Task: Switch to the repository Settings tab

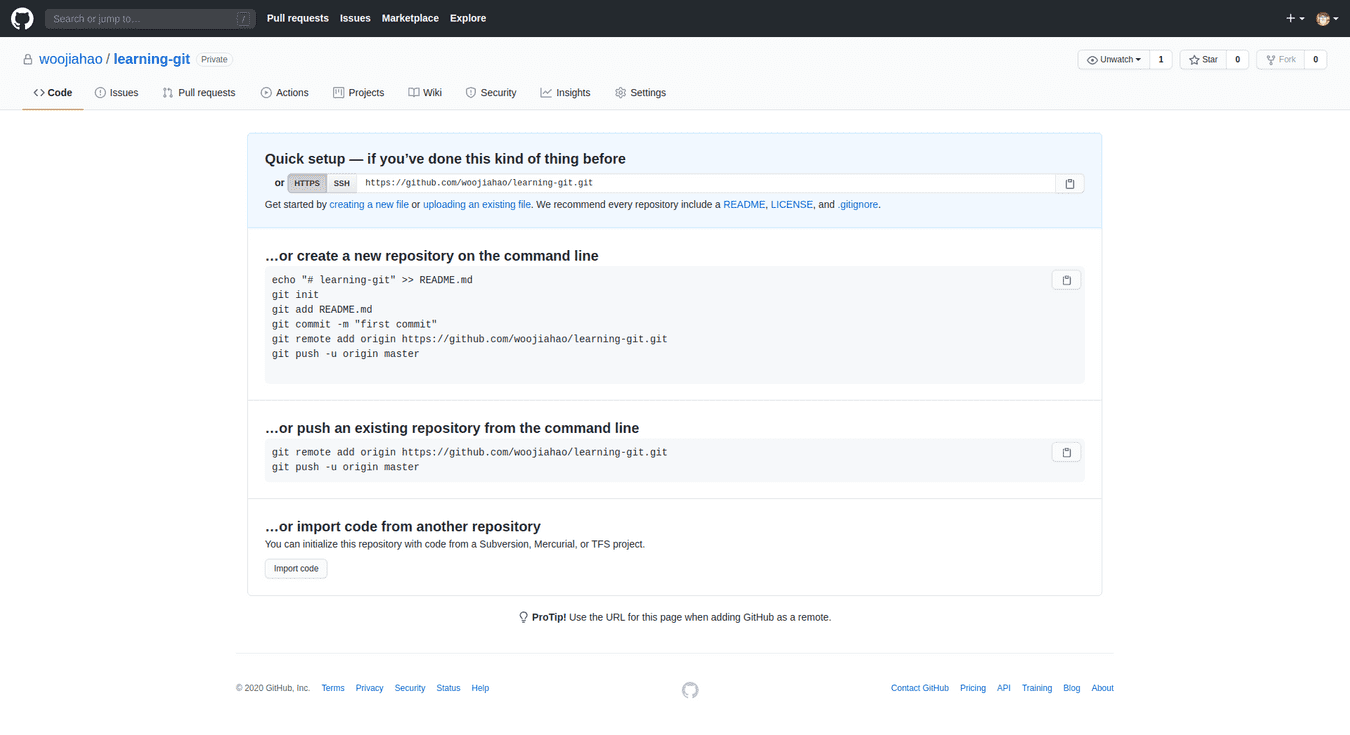Action: tap(640, 92)
